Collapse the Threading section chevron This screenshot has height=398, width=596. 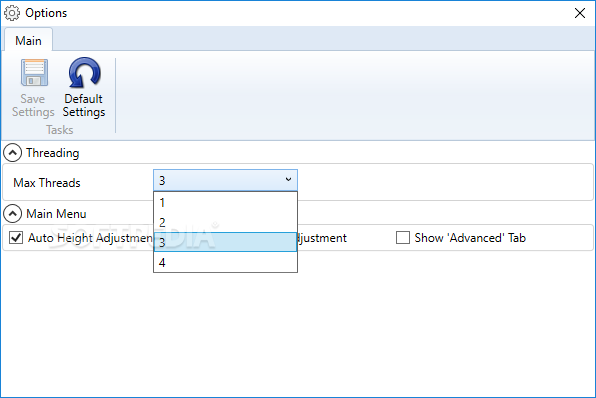click(x=13, y=153)
